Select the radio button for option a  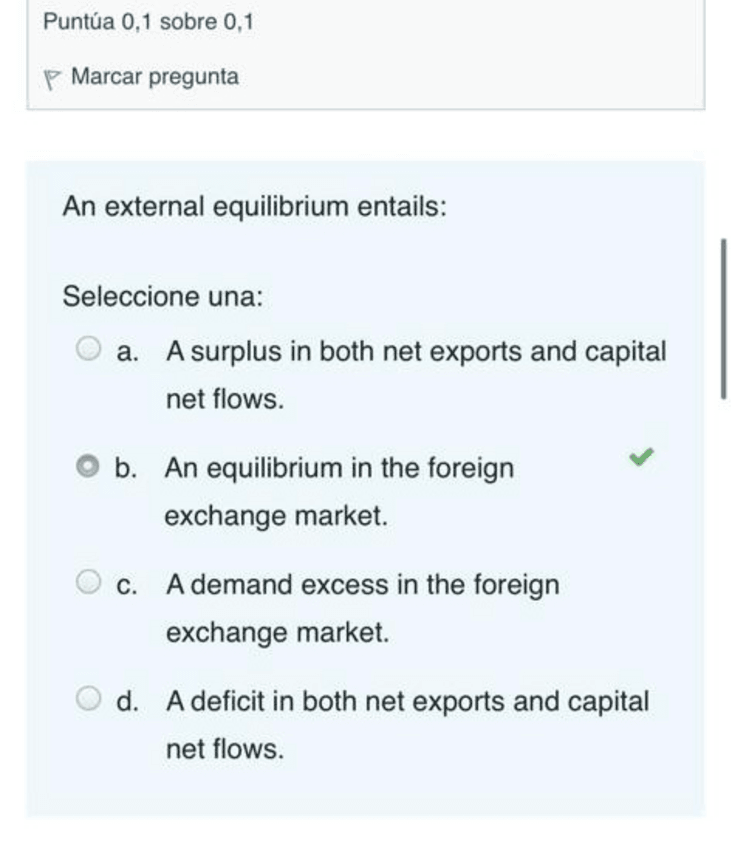[89, 349]
